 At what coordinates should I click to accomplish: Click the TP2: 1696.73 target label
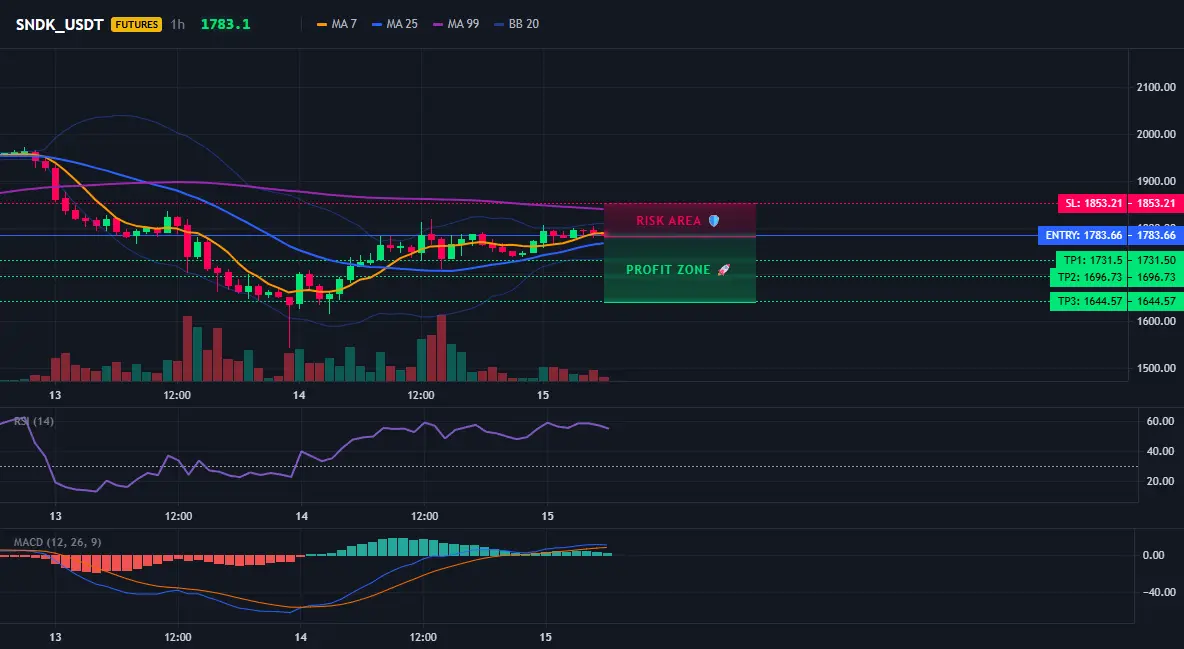(1089, 277)
